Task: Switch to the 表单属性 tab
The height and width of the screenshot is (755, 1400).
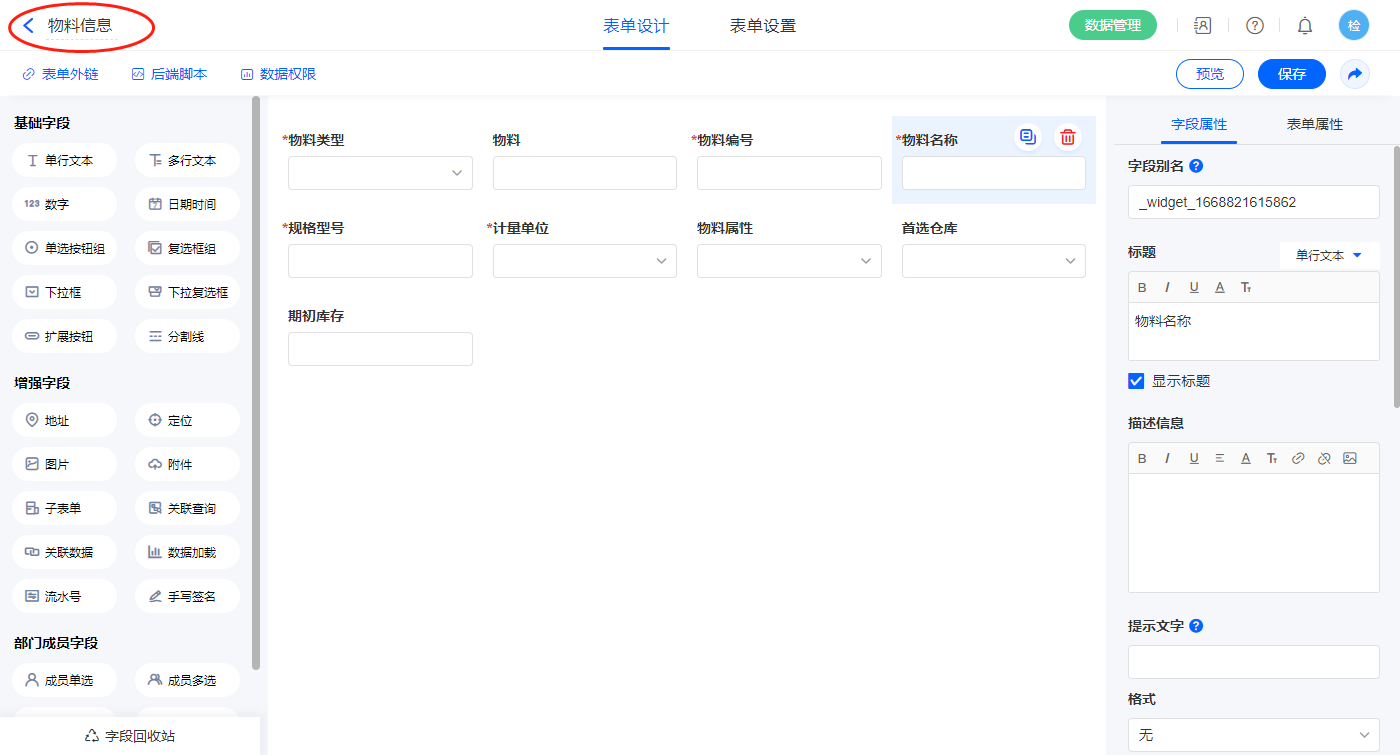Action: (1314, 124)
